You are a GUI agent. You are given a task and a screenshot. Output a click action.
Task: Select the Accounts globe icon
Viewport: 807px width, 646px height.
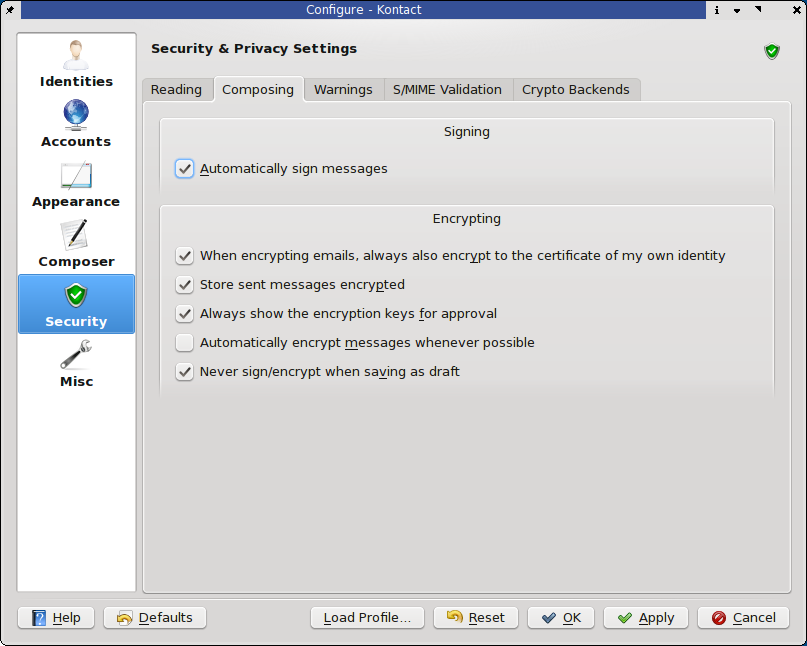pos(76,115)
